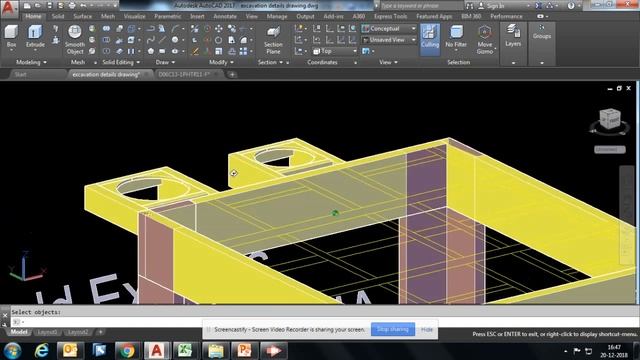The image size is (640, 360).
Task: Expand the Solid Editing panel
Action: [x=121, y=62]
